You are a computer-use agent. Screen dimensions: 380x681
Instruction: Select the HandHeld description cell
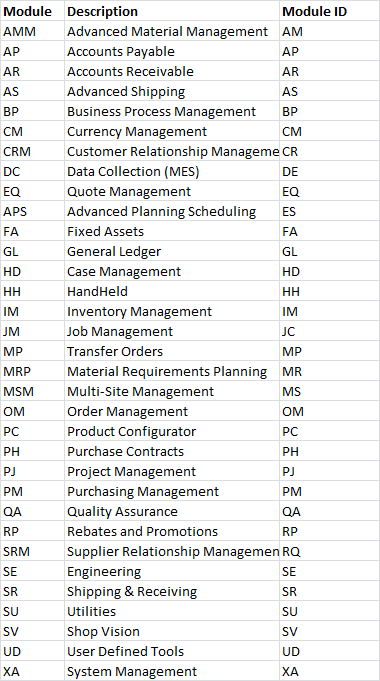[172, 291]
